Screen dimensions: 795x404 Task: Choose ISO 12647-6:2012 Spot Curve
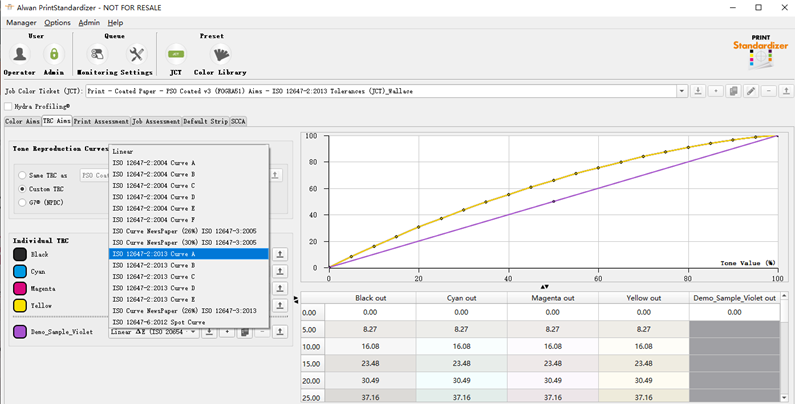tap(189, 322)
